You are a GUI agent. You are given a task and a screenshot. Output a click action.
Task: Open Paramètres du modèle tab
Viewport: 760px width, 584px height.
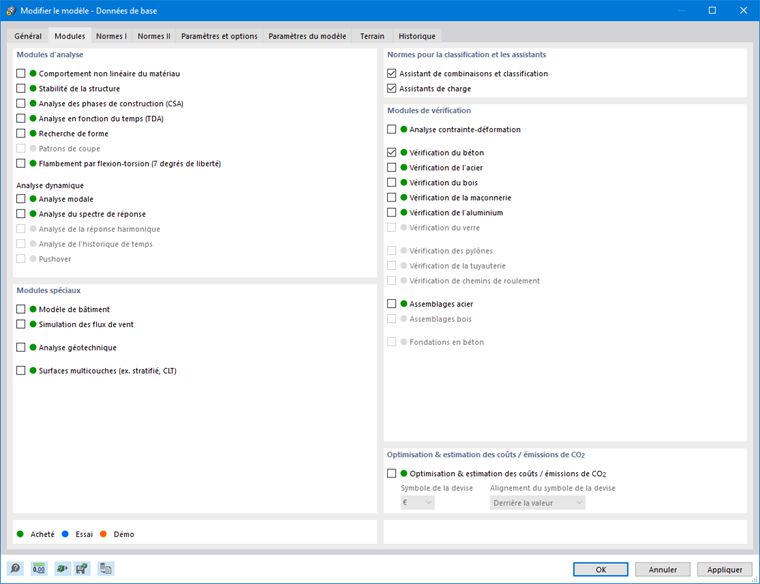click(x=307, y=36)
